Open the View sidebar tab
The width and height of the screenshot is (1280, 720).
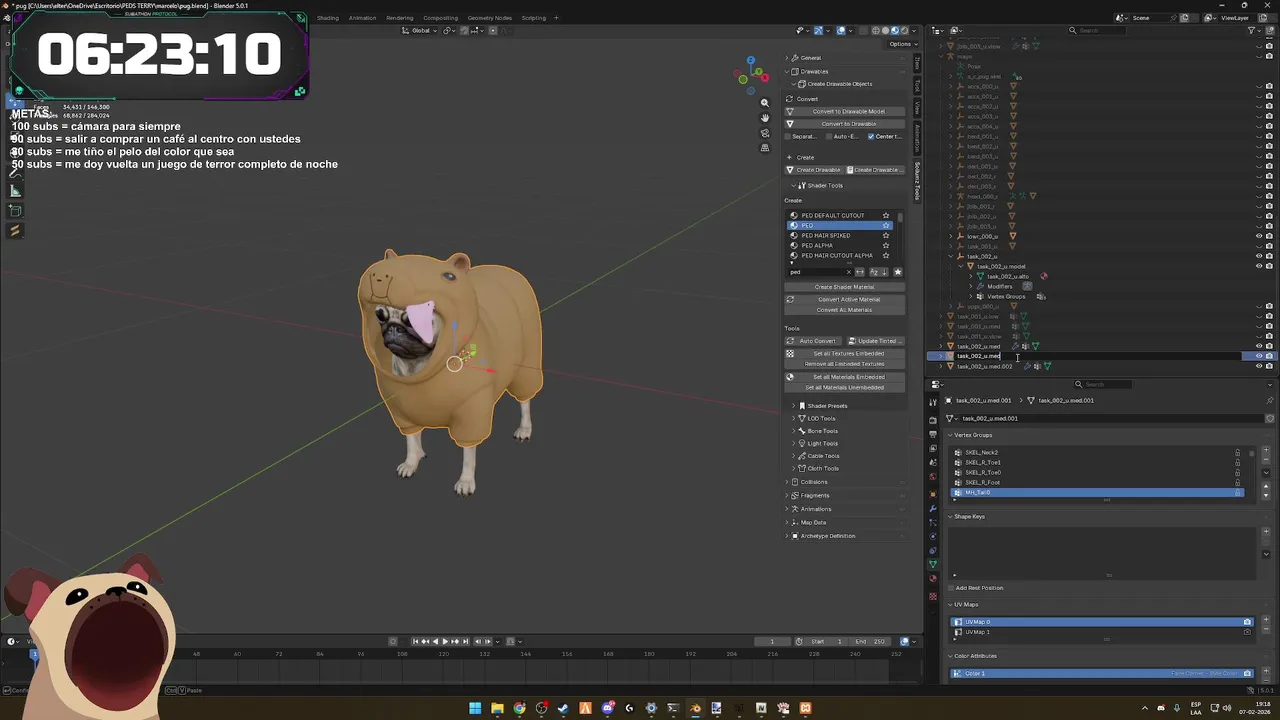[917, 107]
